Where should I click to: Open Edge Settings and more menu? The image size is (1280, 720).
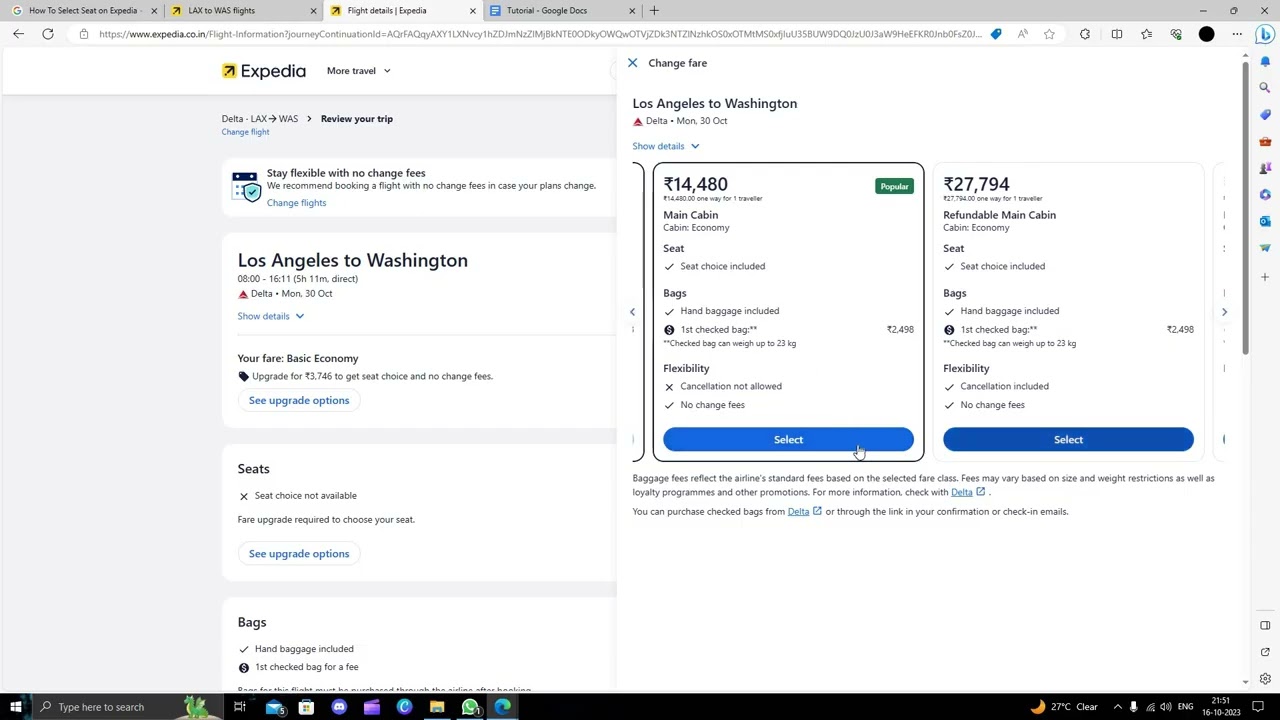click(1237, 34)
